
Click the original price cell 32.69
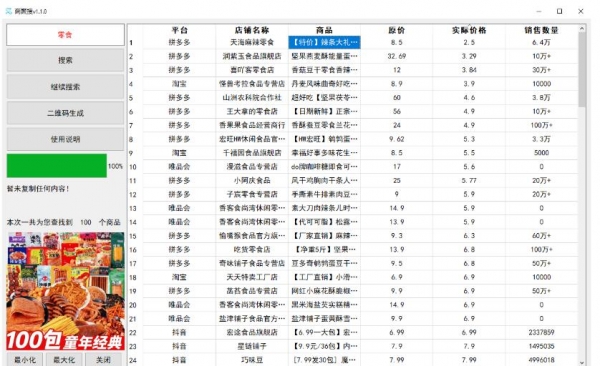click(396, 56)
